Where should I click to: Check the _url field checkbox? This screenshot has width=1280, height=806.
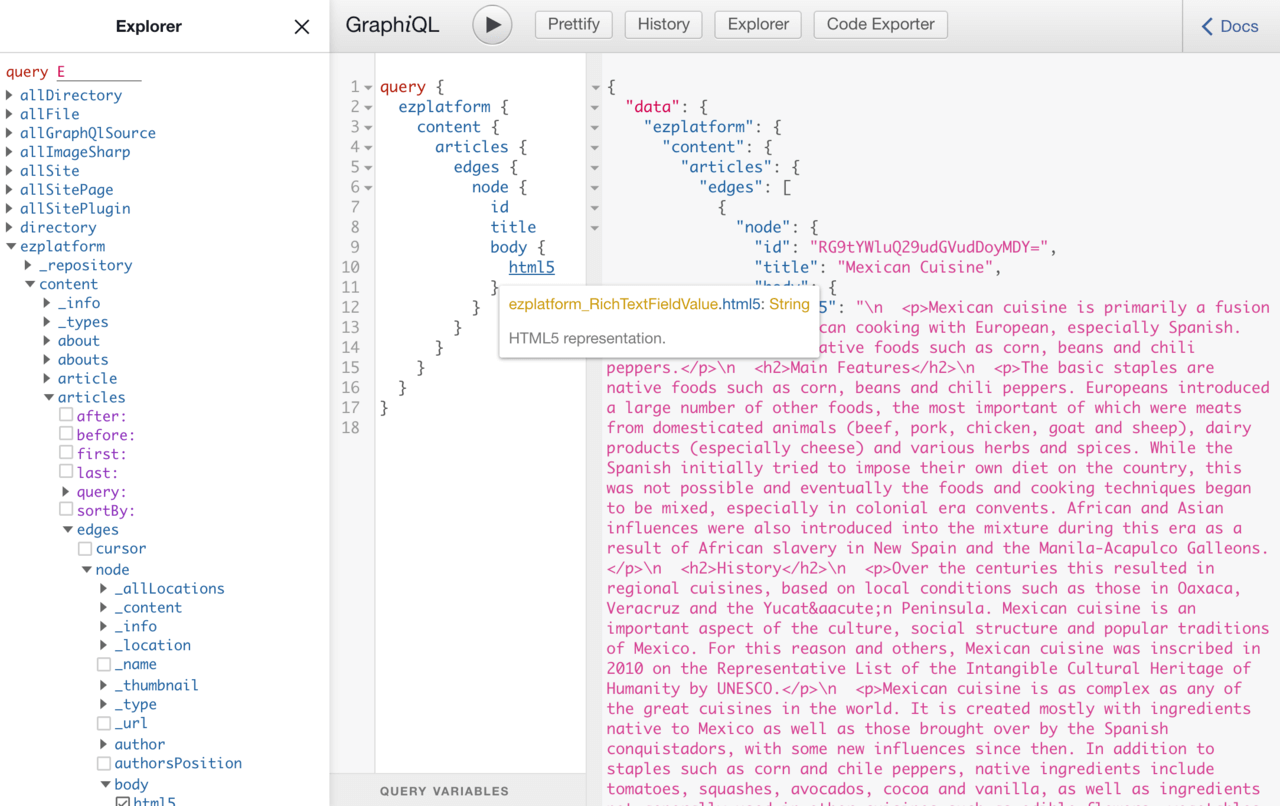104,723
